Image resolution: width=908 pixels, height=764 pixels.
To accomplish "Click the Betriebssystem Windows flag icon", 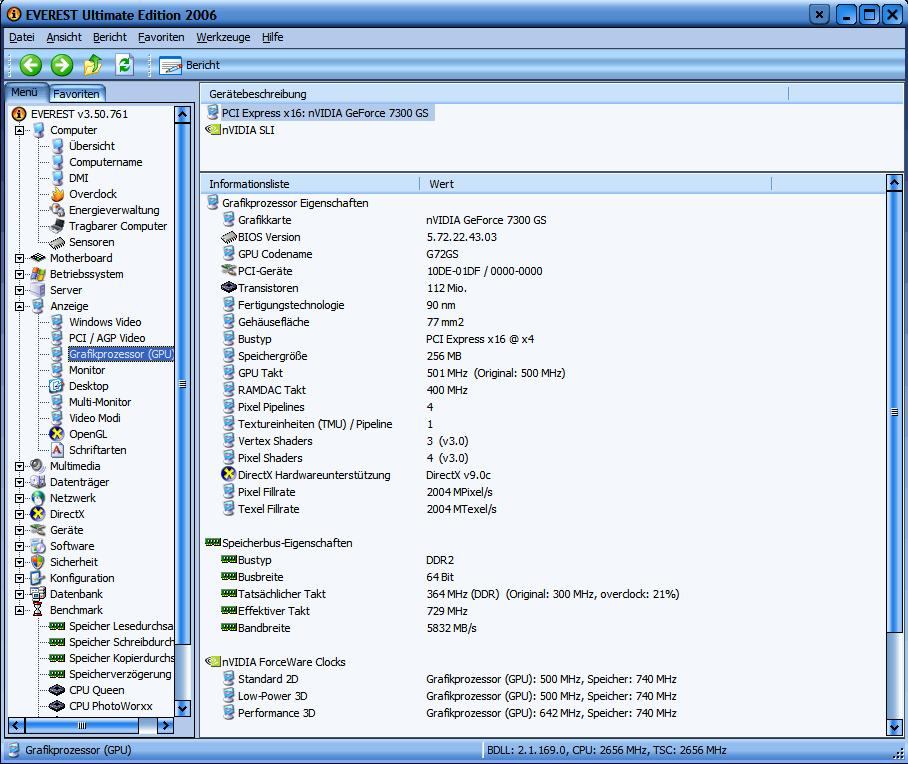I will click(x=38, y=274).
